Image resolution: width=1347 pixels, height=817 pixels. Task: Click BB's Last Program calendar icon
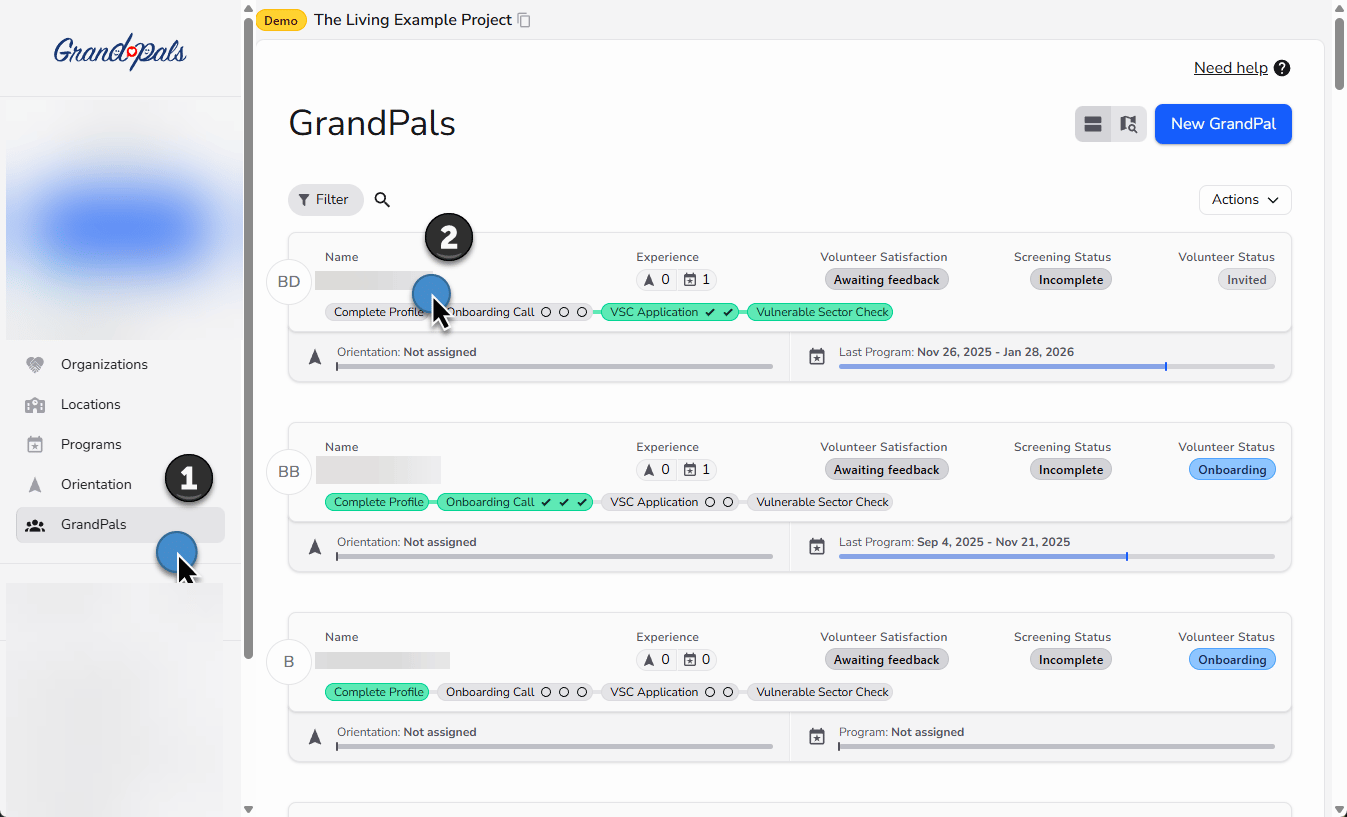click(x=817, y=547)
